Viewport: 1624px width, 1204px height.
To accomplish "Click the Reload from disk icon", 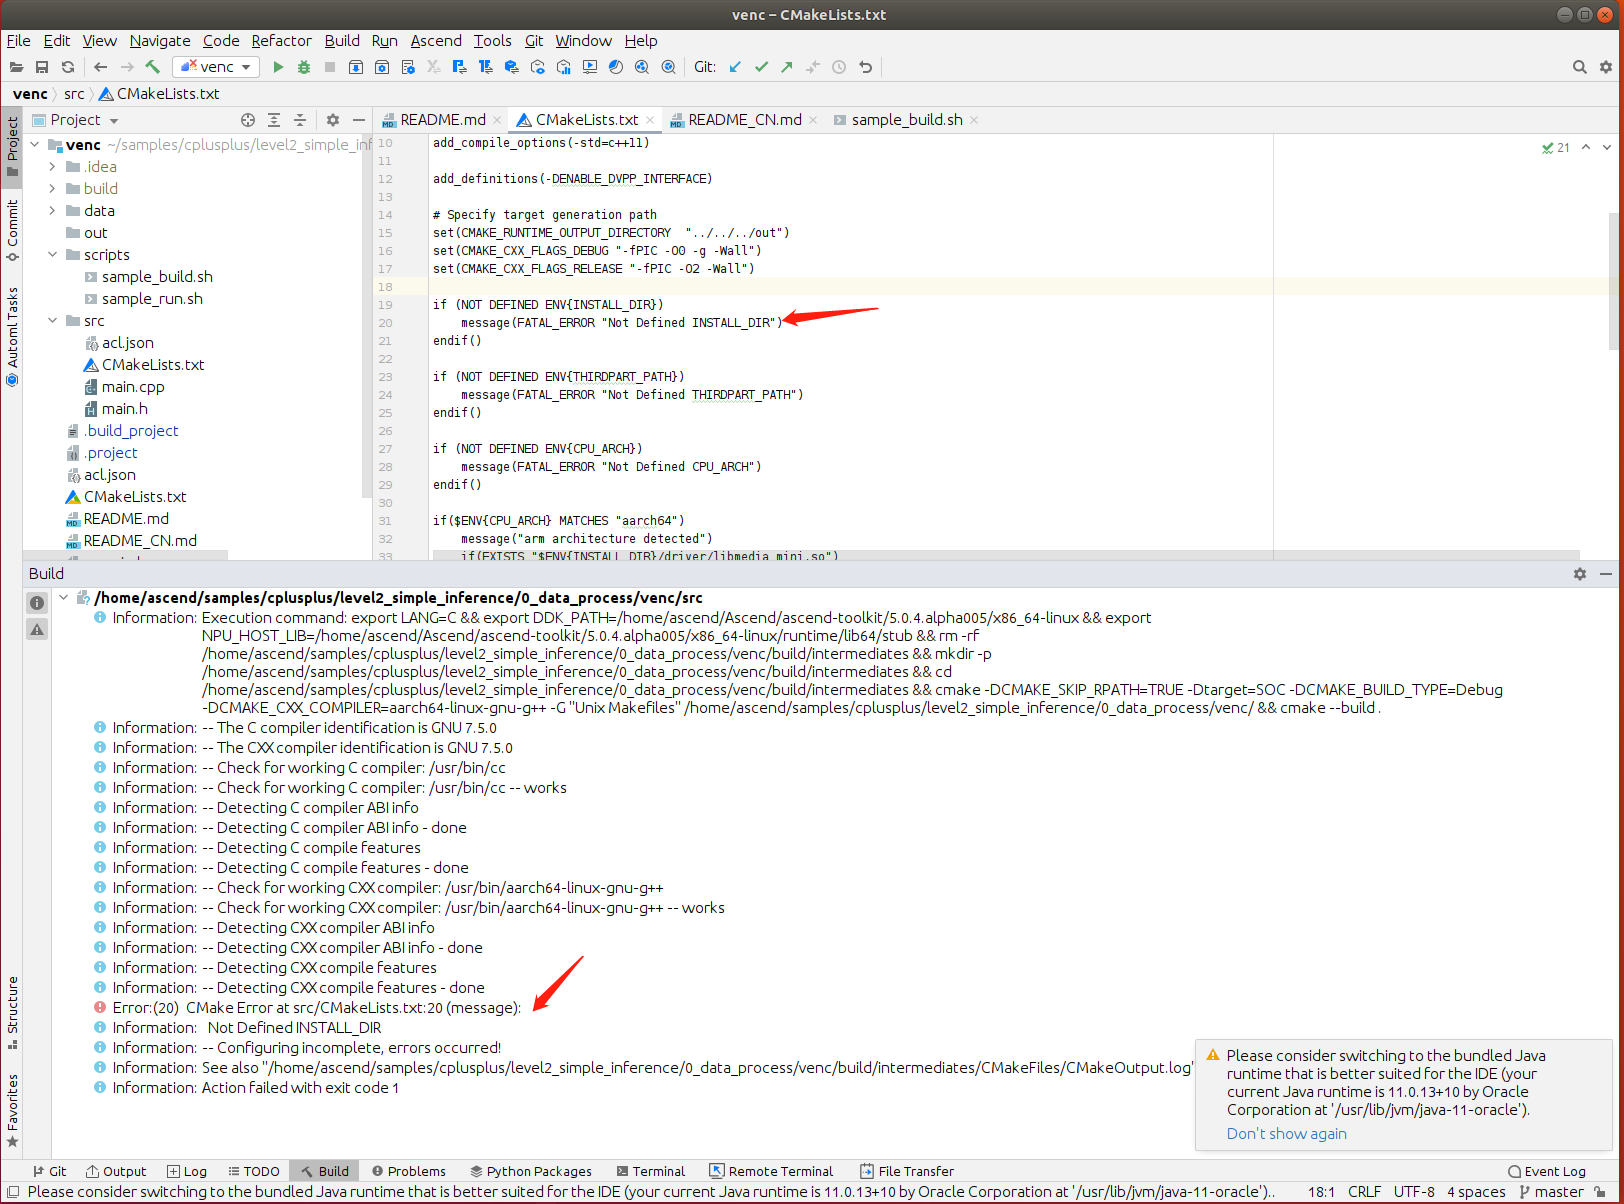I will pyautogui.click(x=68, y=67).
